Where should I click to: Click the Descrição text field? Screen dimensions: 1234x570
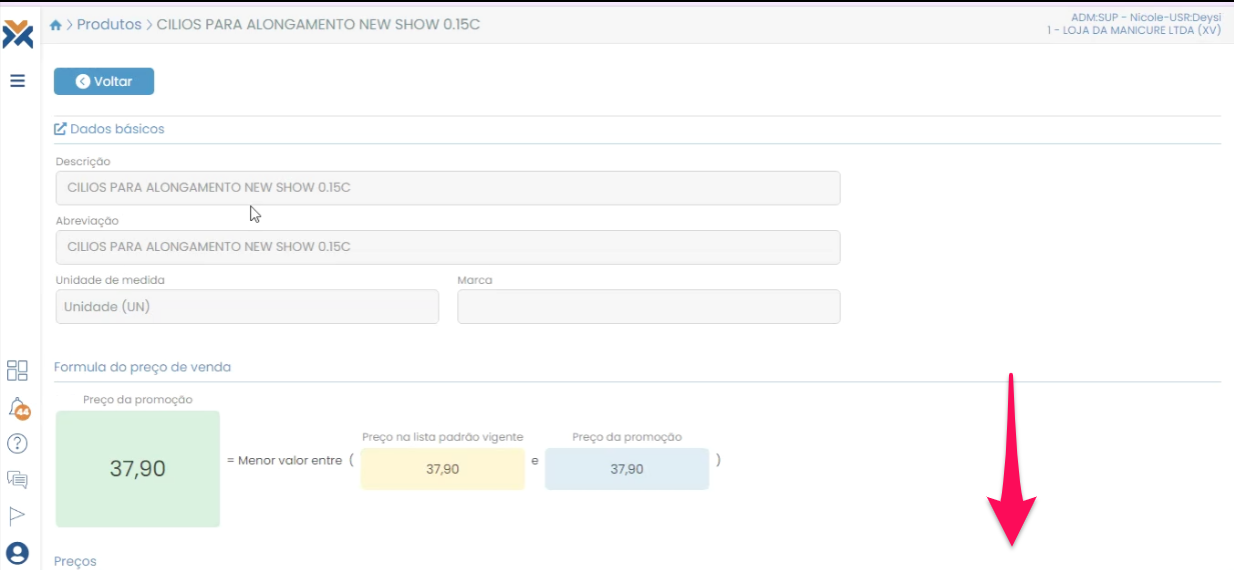click(448, 188)
